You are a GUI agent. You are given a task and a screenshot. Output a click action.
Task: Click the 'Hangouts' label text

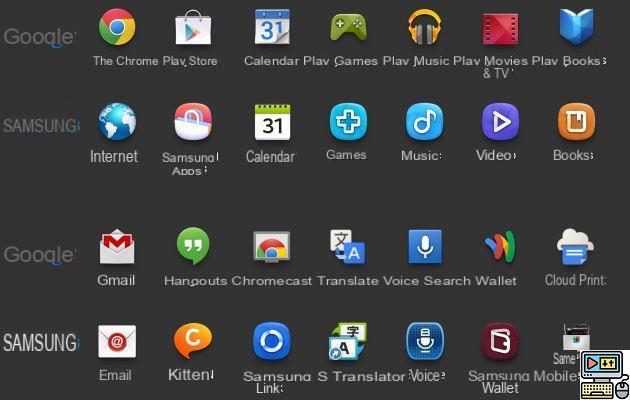click(x=196, y=281)
